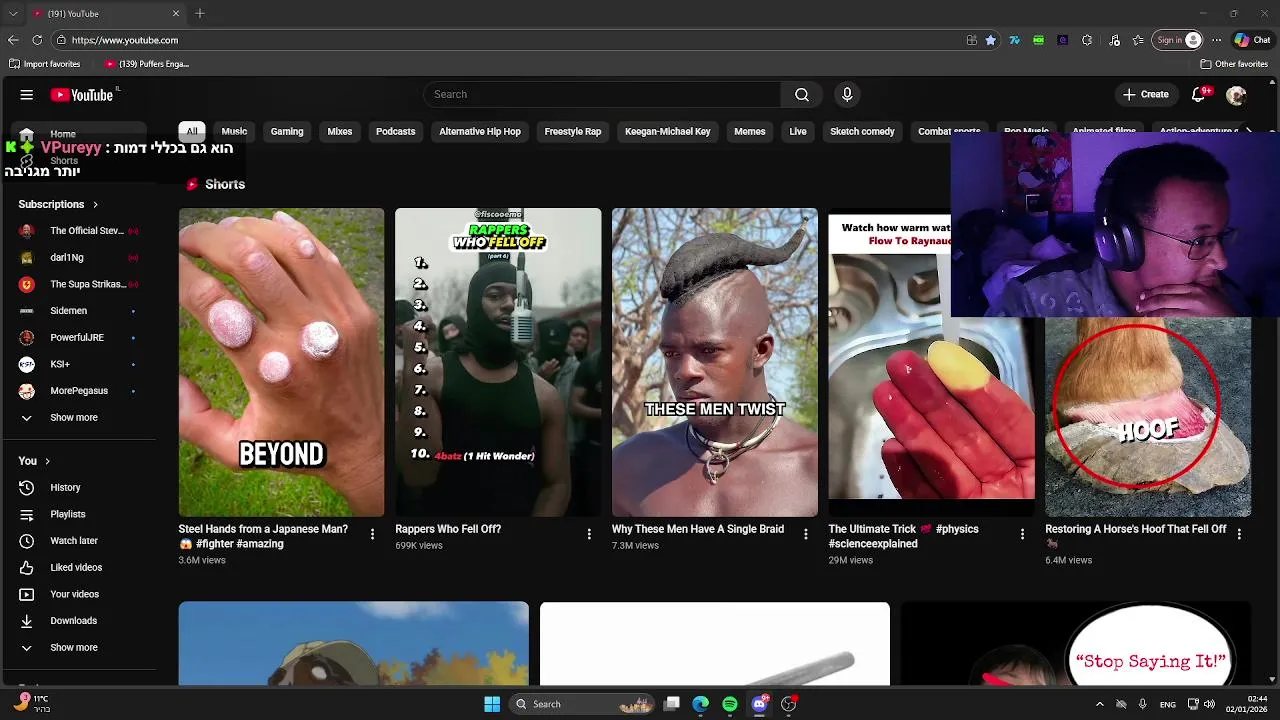Screen dimensions: 1280x720
Task: Open Copilot Chat button
Action: pyautogui.click(x=1253, y=40)
